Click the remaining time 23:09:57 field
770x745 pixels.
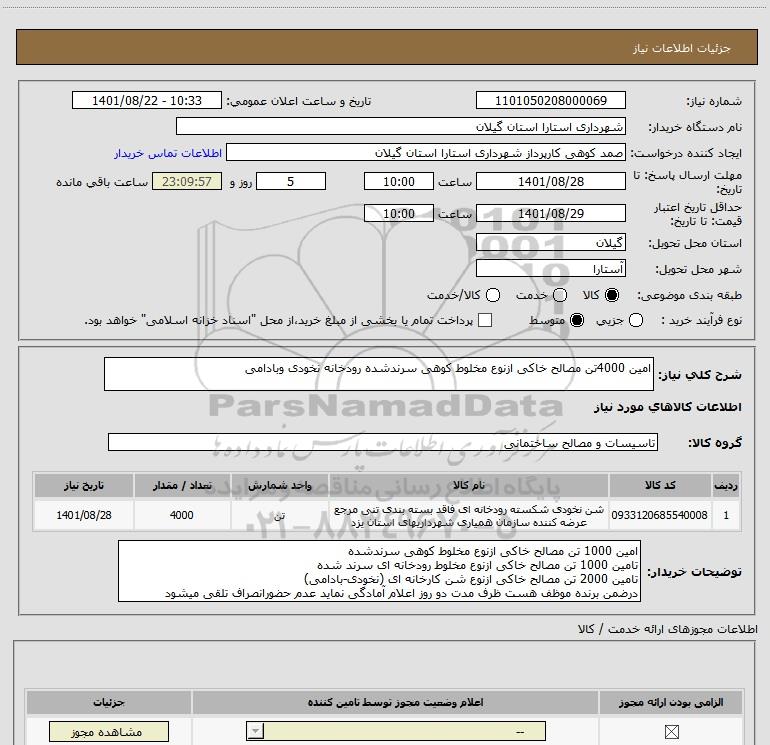click(187, 181)
